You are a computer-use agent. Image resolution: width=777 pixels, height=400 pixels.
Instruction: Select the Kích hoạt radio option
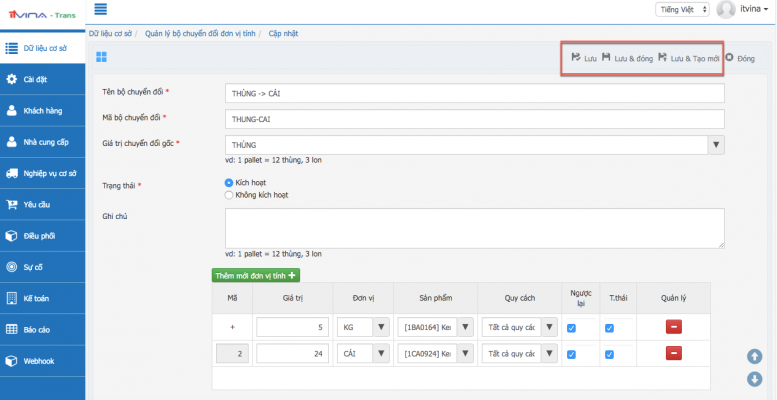coord(229,183)
